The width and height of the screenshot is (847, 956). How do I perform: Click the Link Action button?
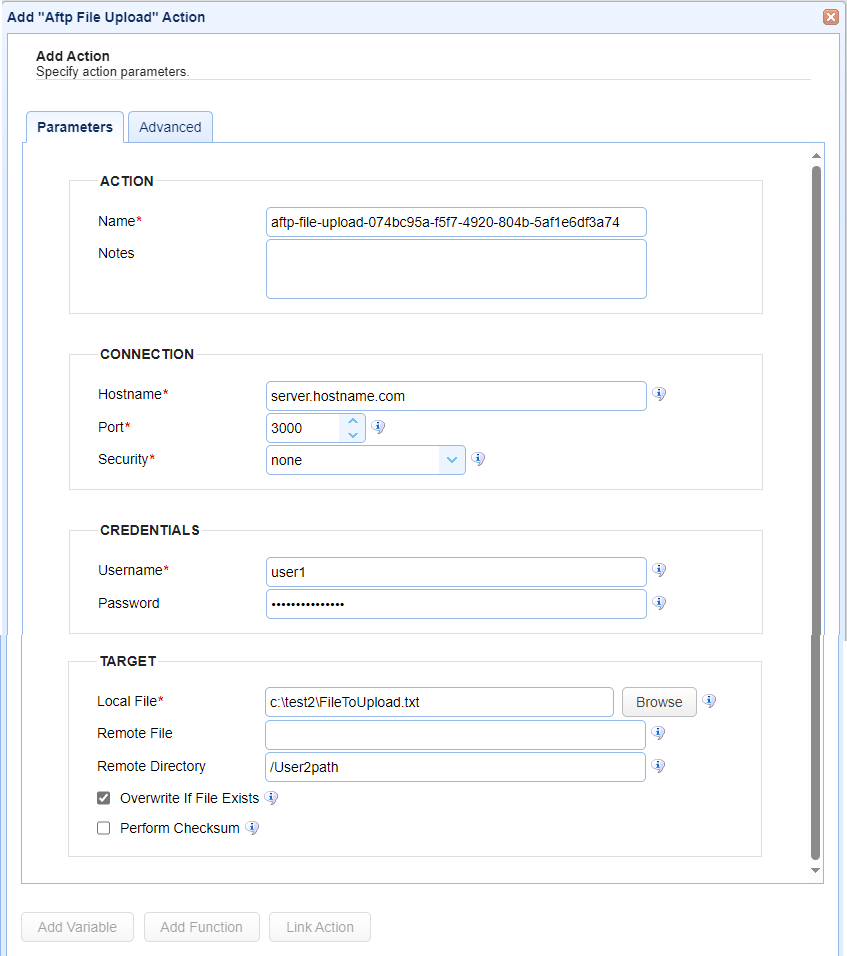(x=319, y=927)
